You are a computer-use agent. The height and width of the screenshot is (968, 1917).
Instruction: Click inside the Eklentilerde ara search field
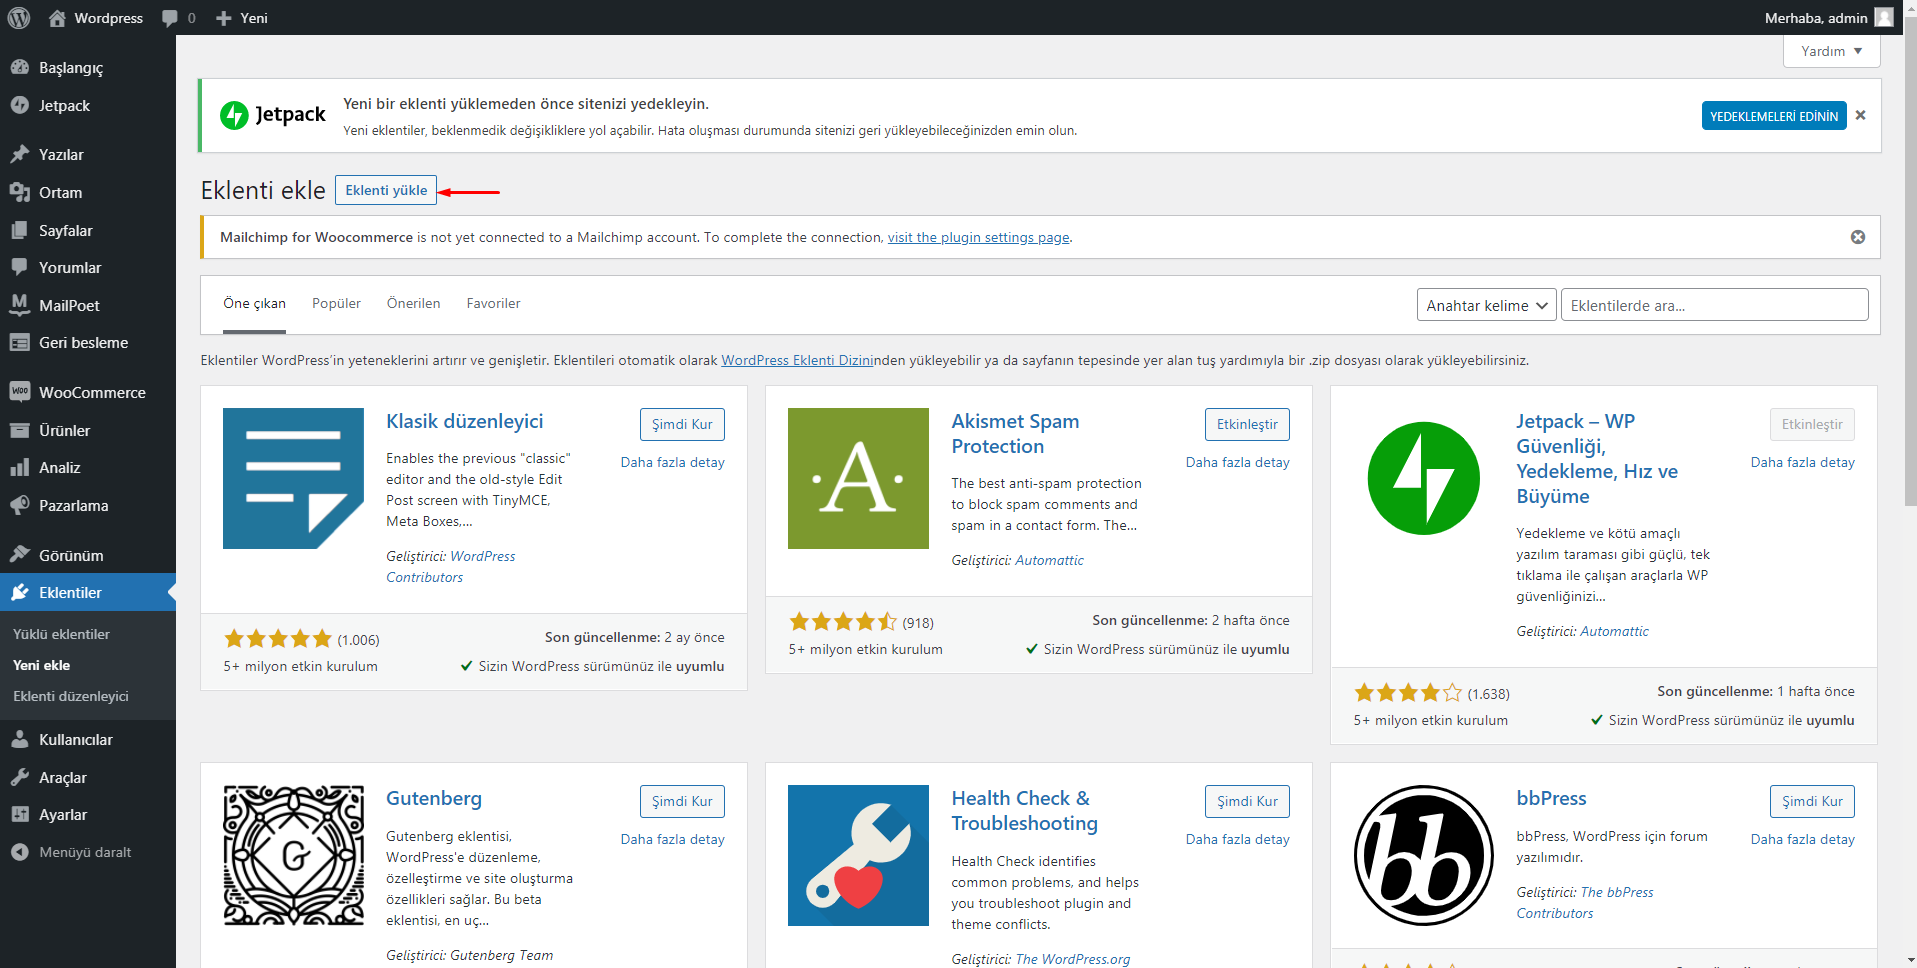(x=1713, y=305)
